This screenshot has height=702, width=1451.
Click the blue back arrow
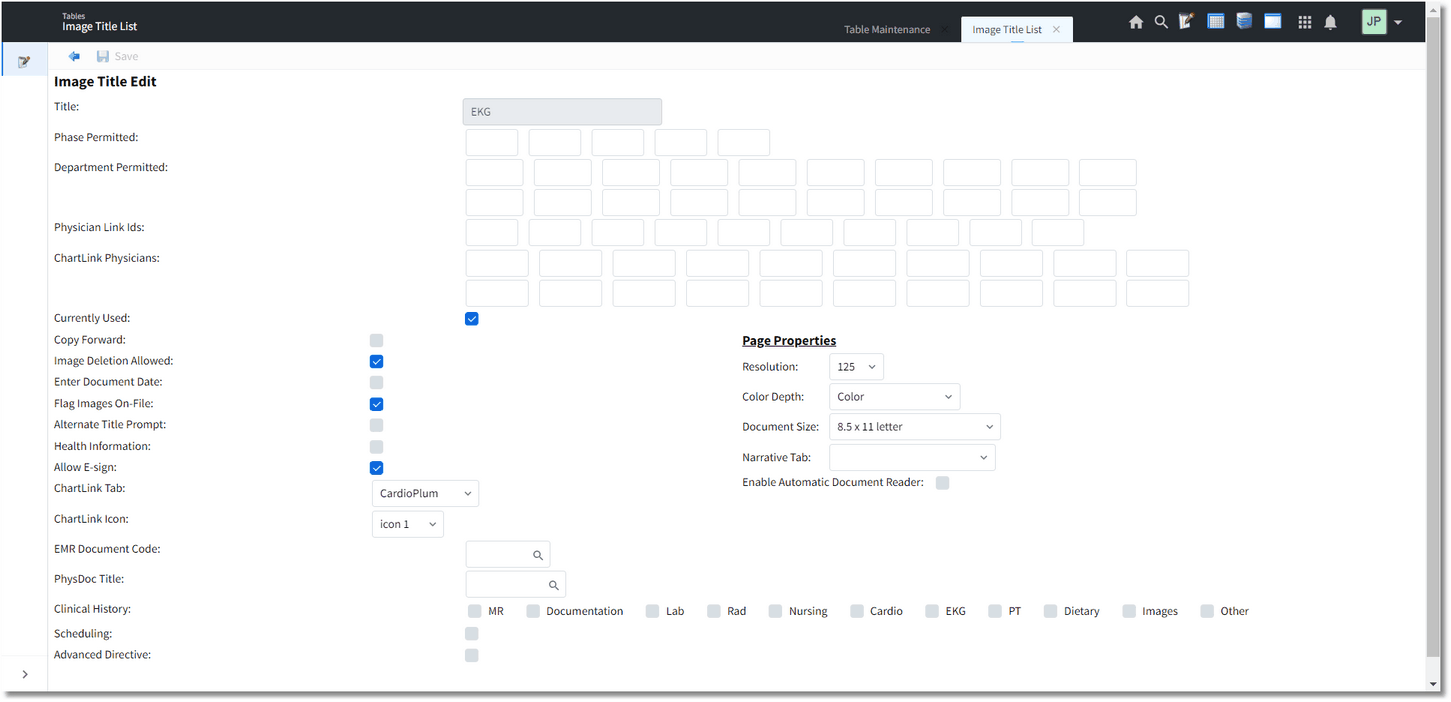pos(74,56)
